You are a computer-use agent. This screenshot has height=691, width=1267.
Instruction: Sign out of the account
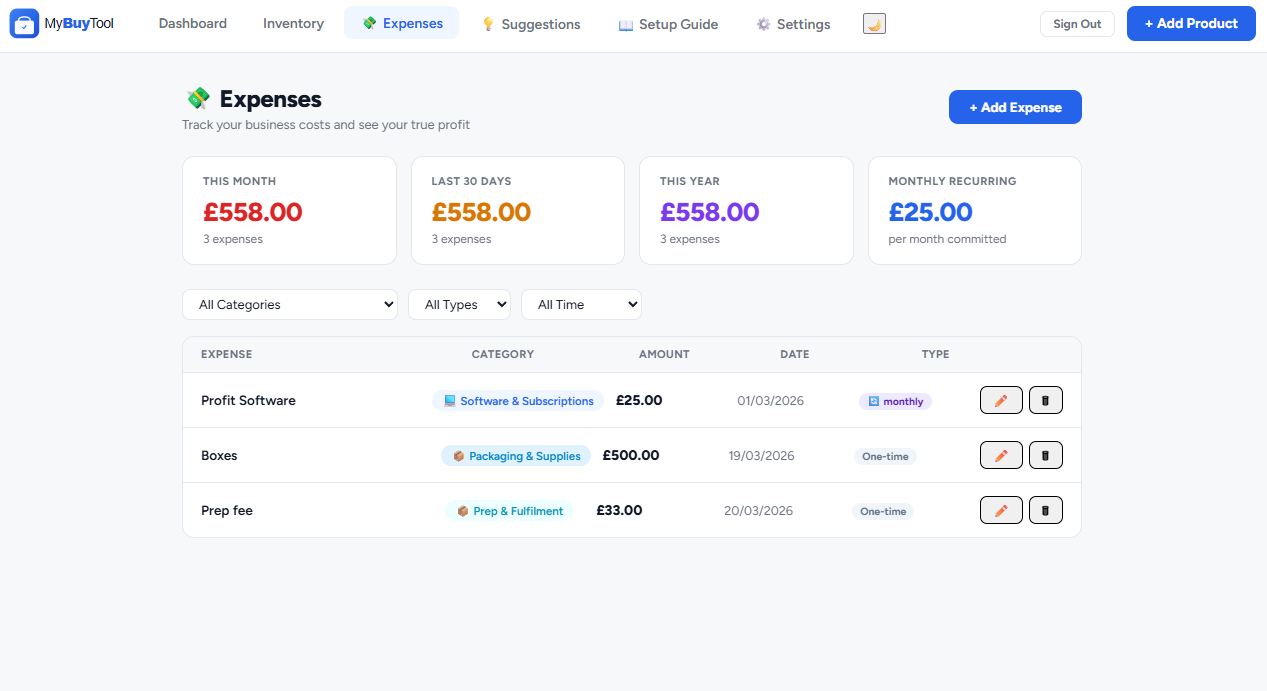coord(1077,24)
